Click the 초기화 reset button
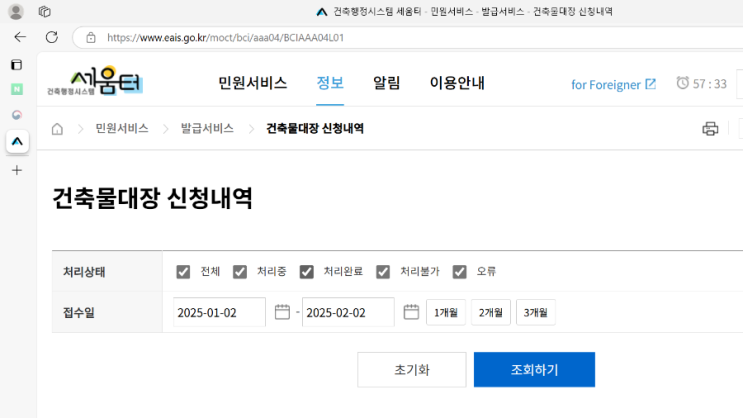 point(412,370)
